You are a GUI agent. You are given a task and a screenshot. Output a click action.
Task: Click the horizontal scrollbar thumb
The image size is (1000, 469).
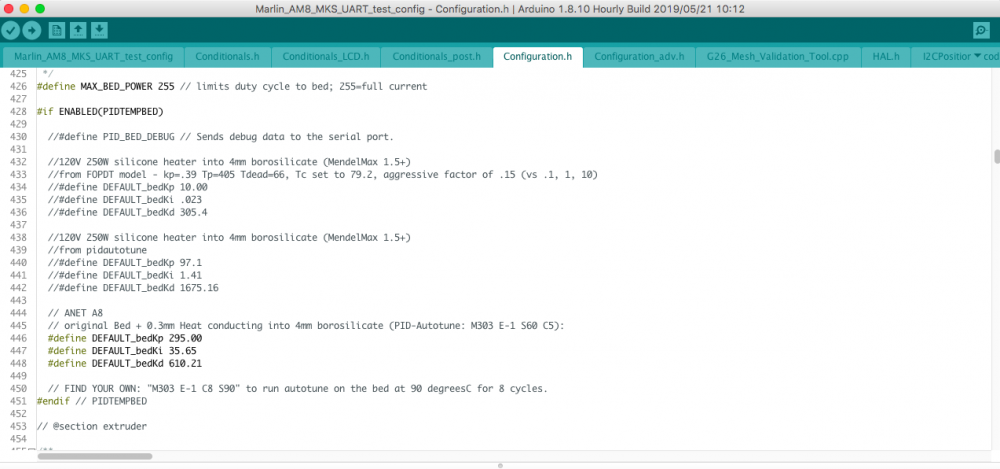94,456
